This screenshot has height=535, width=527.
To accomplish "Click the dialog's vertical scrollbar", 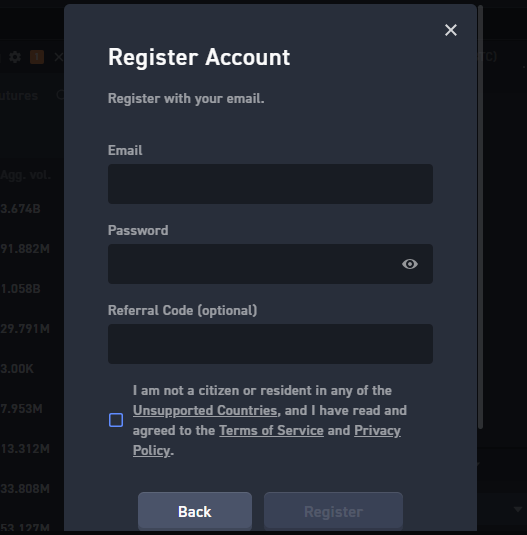I will (x=480, y=217).
